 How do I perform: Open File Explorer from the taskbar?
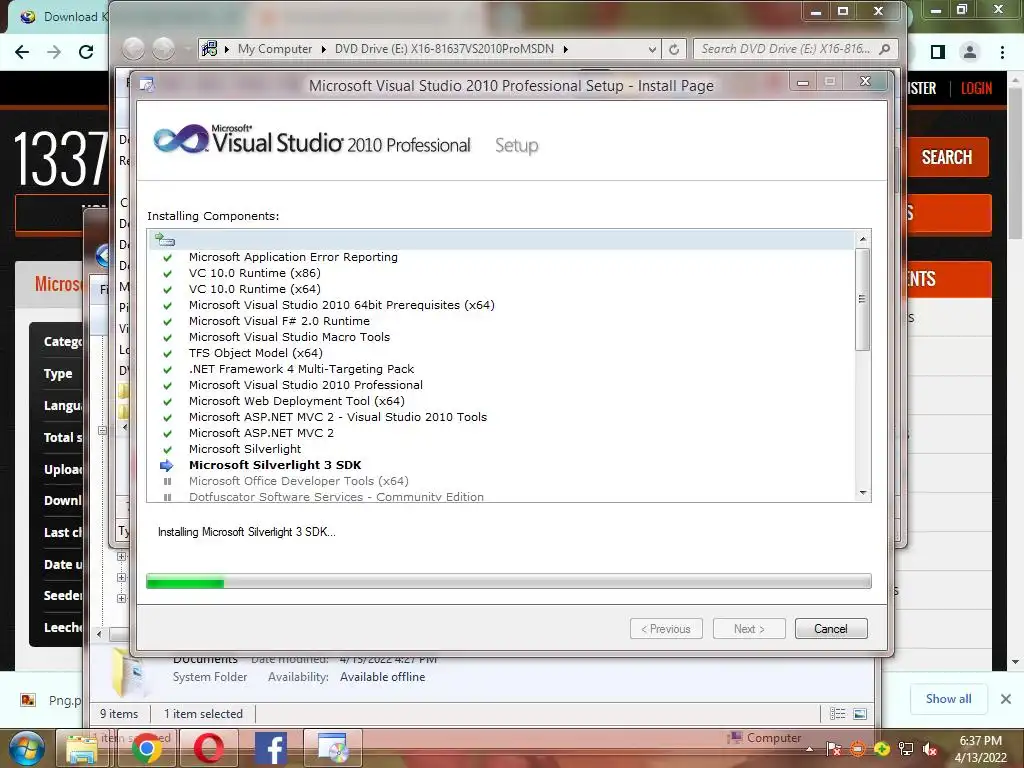[83, 748]
